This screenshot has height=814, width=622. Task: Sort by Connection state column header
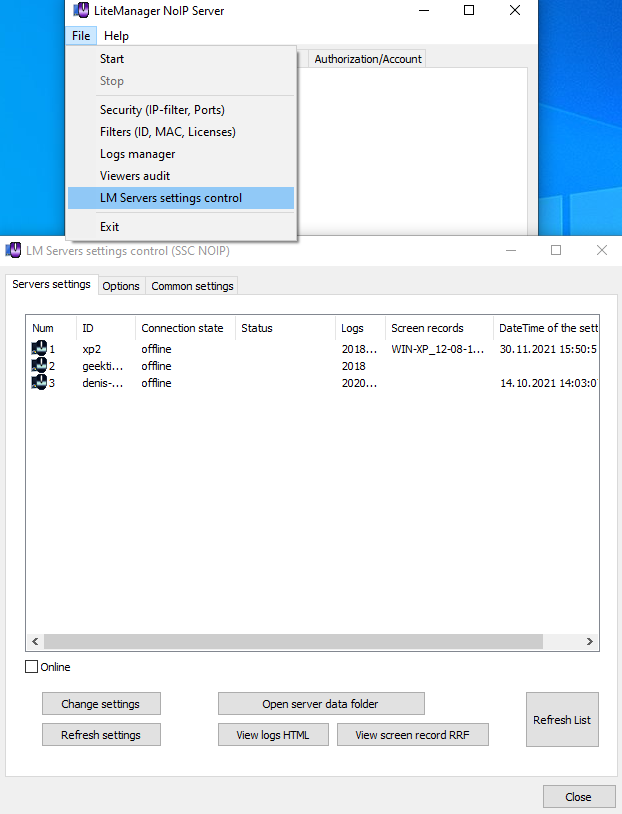coord(185,328)
